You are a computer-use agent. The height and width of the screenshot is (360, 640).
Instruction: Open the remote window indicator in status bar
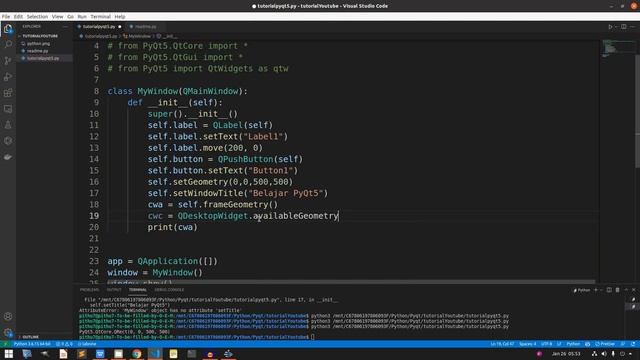point(6,344)
